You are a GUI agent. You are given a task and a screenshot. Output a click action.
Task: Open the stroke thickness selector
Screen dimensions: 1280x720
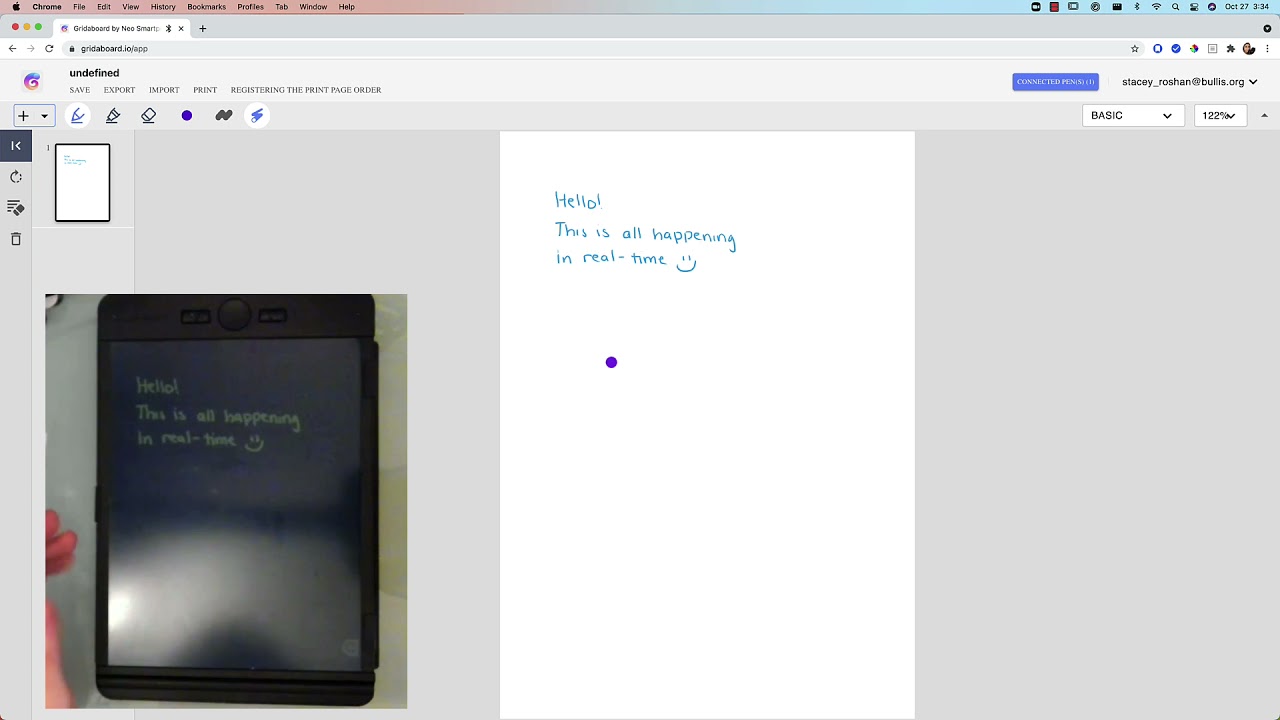click(224, 116)
